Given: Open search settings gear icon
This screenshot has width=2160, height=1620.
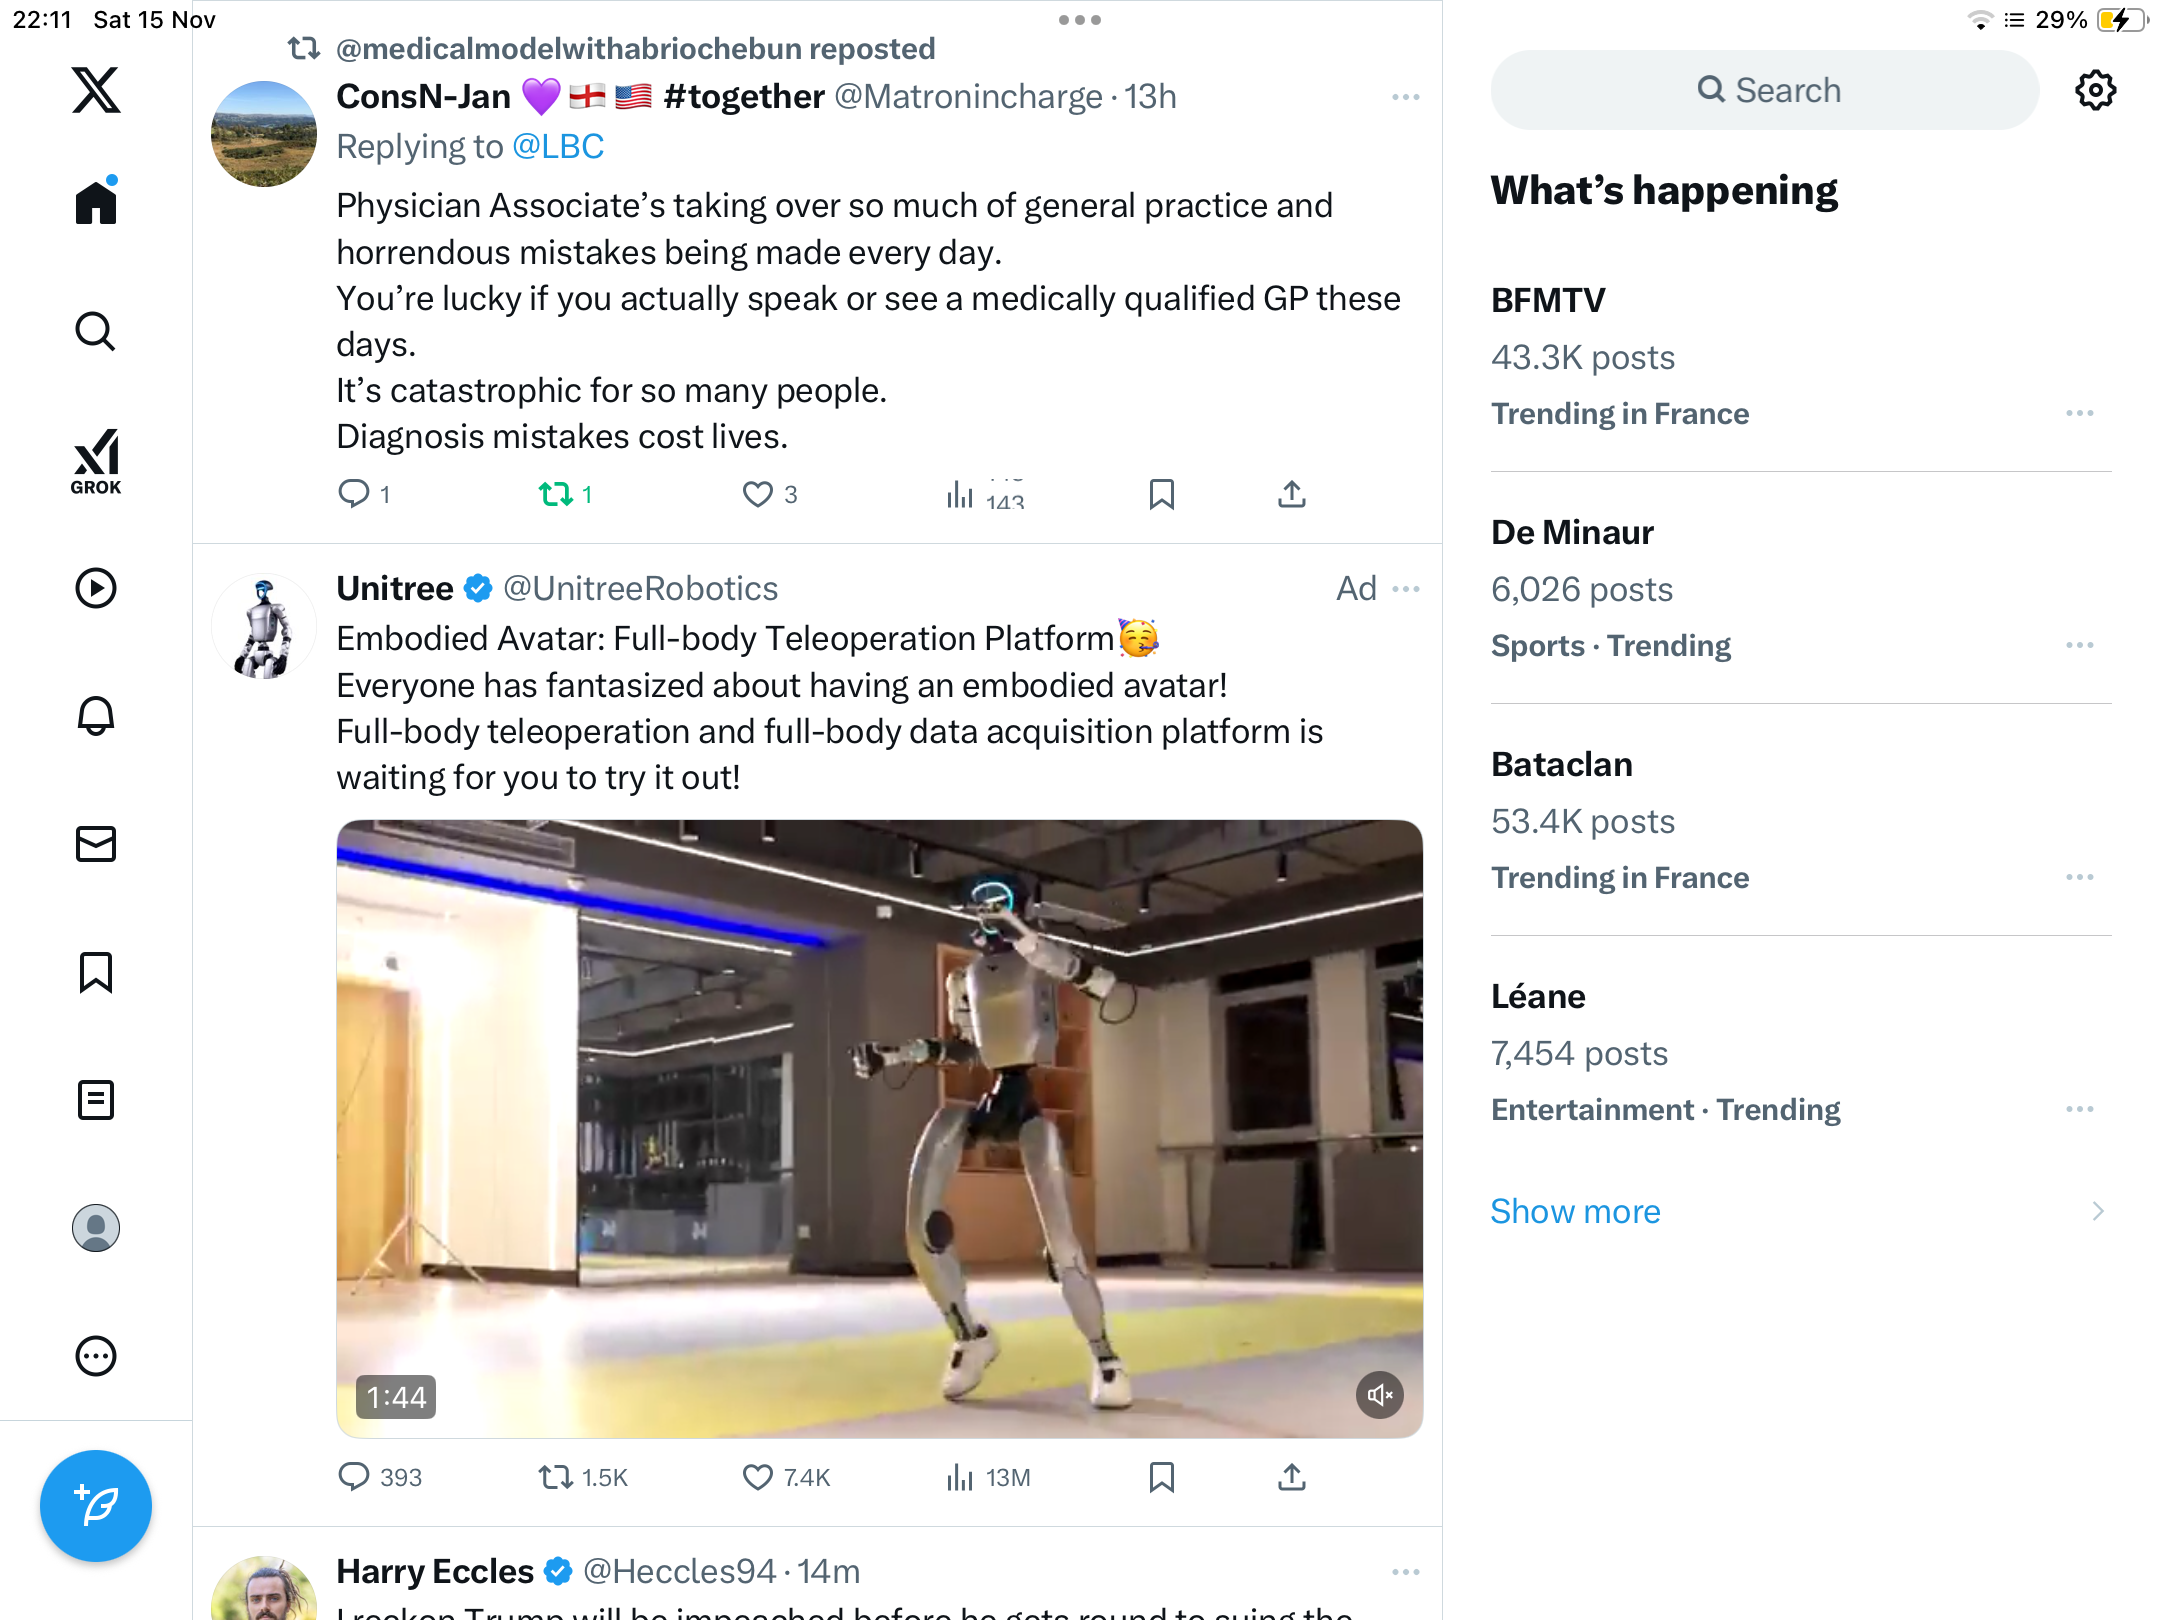Looking at the screenshot, I should (2095, 90).
